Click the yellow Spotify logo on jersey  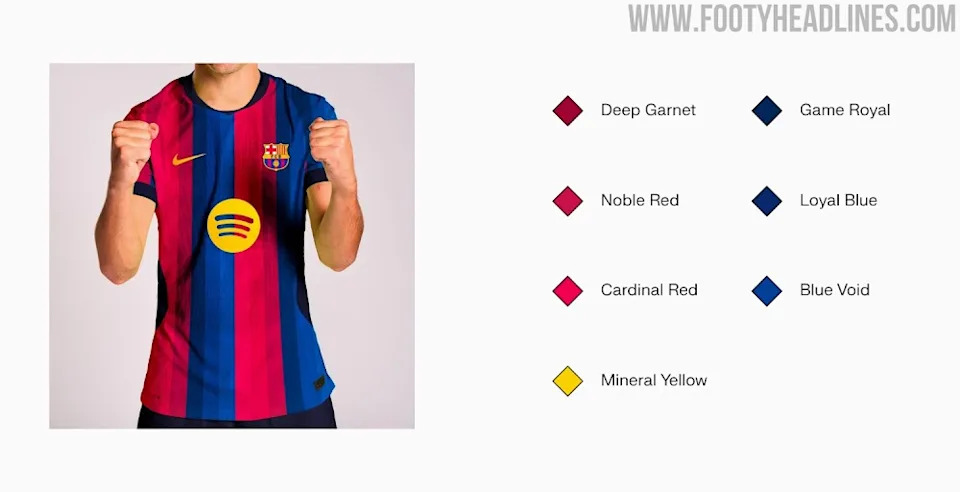tap(233, 225)
